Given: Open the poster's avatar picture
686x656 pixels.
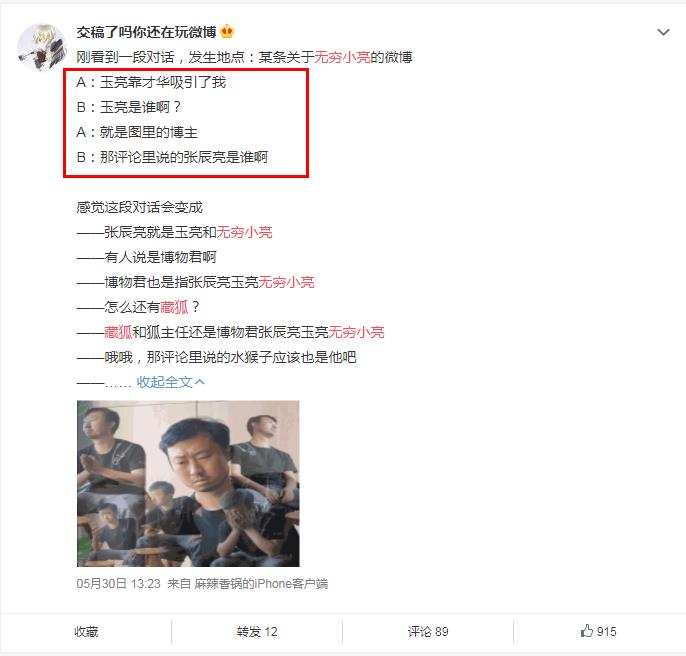Looking at the screenshot, I should [42, 47].
